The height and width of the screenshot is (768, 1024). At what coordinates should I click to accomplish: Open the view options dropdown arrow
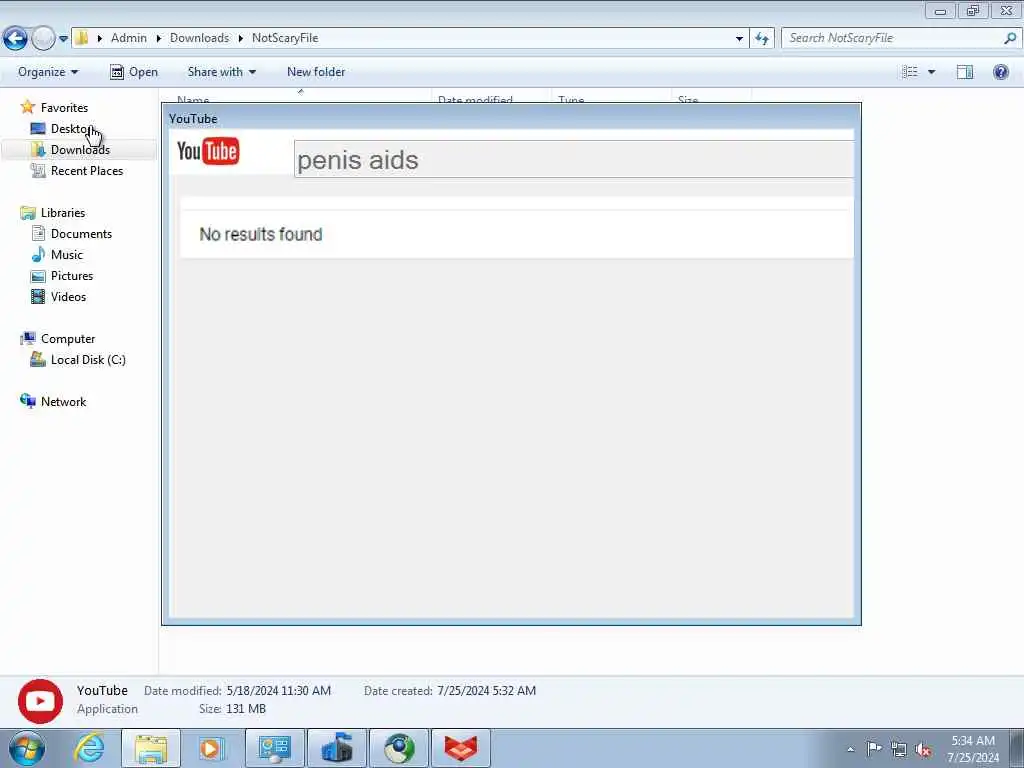pyautogui.click(x=931, y=72)
